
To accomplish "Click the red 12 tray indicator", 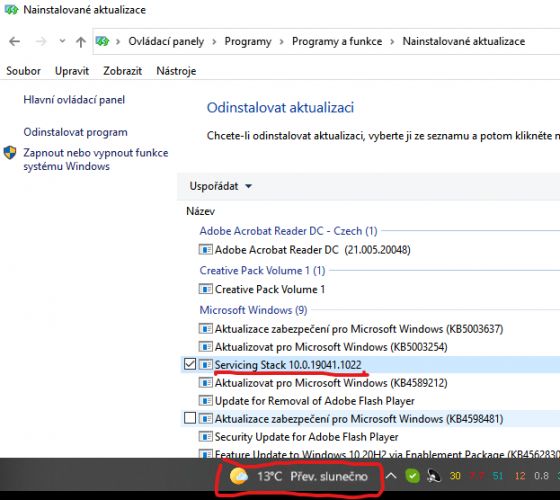I will [x=520, y=476].
